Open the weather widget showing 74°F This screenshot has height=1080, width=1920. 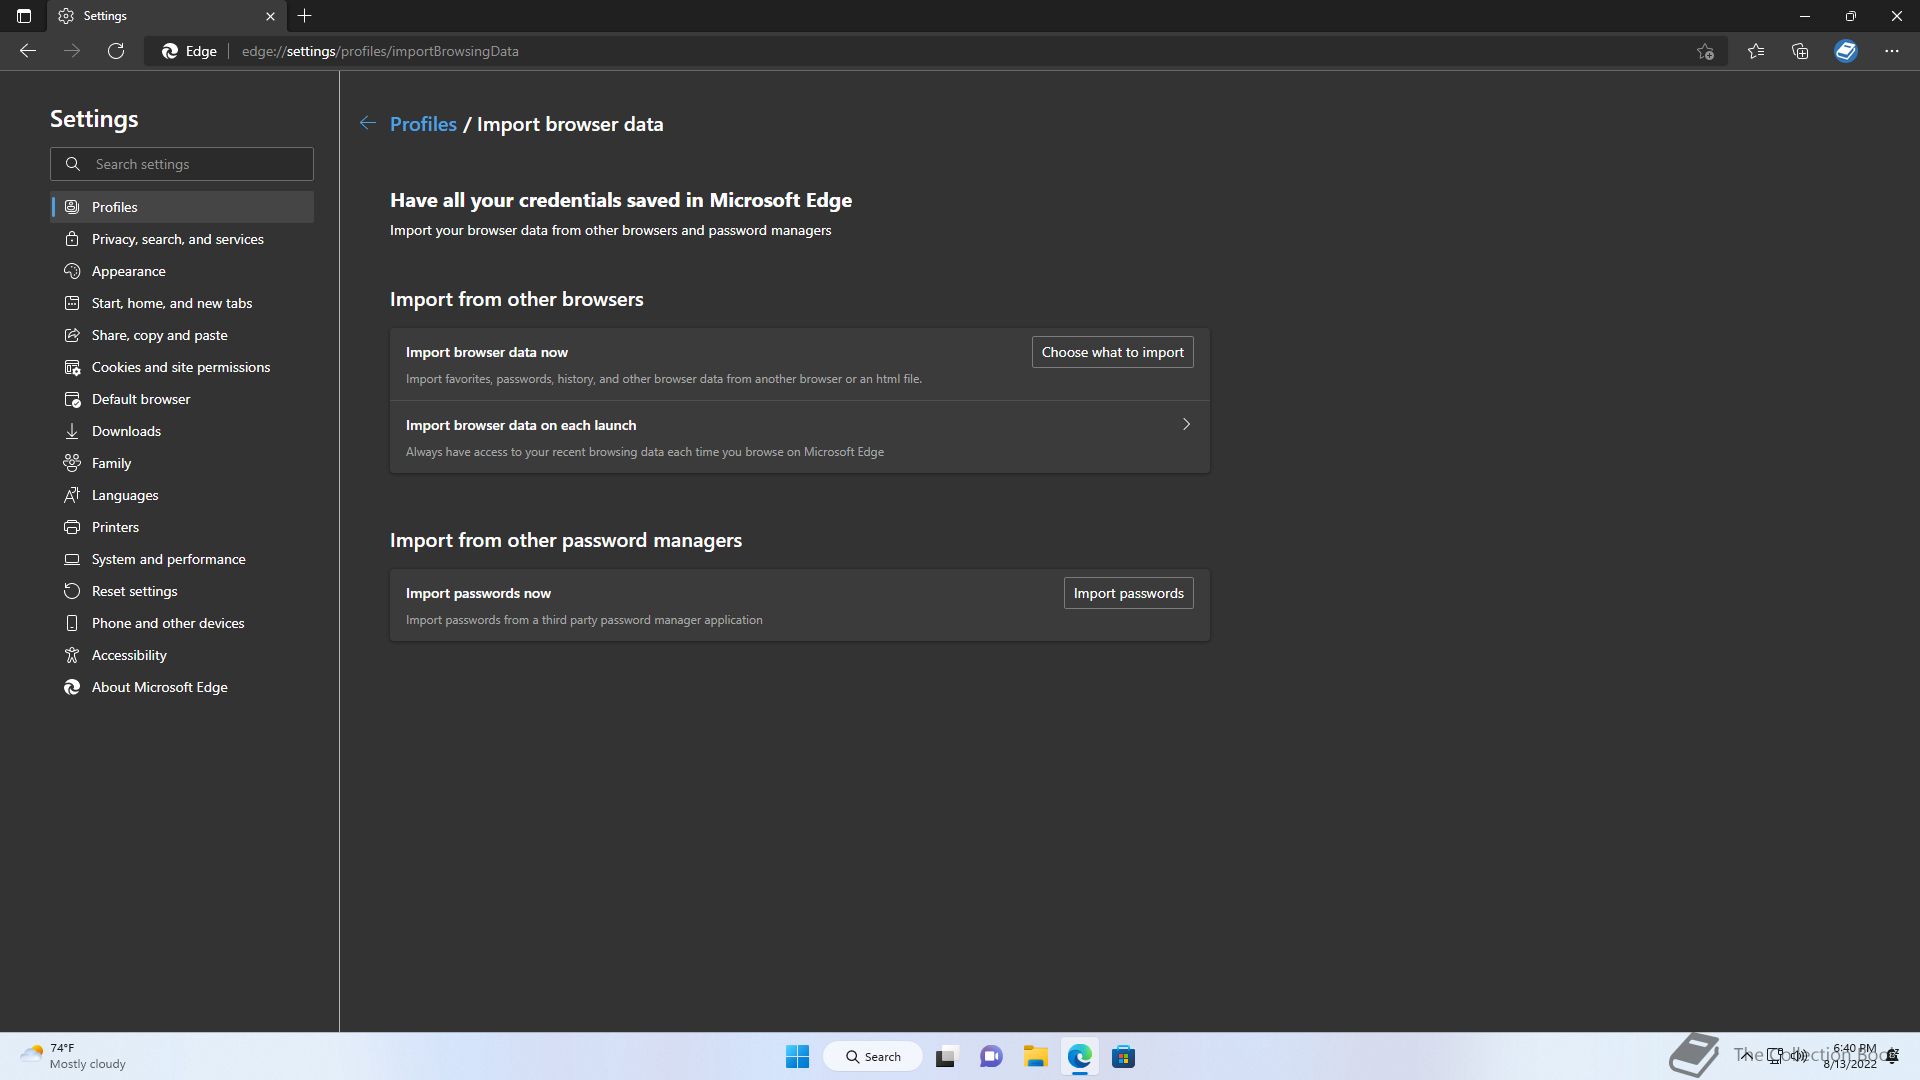(72, 1056)
